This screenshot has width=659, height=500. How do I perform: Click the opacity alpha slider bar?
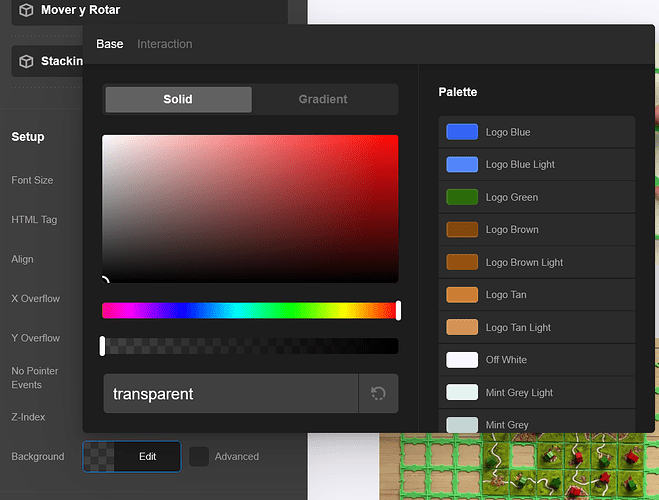(250, 346)
